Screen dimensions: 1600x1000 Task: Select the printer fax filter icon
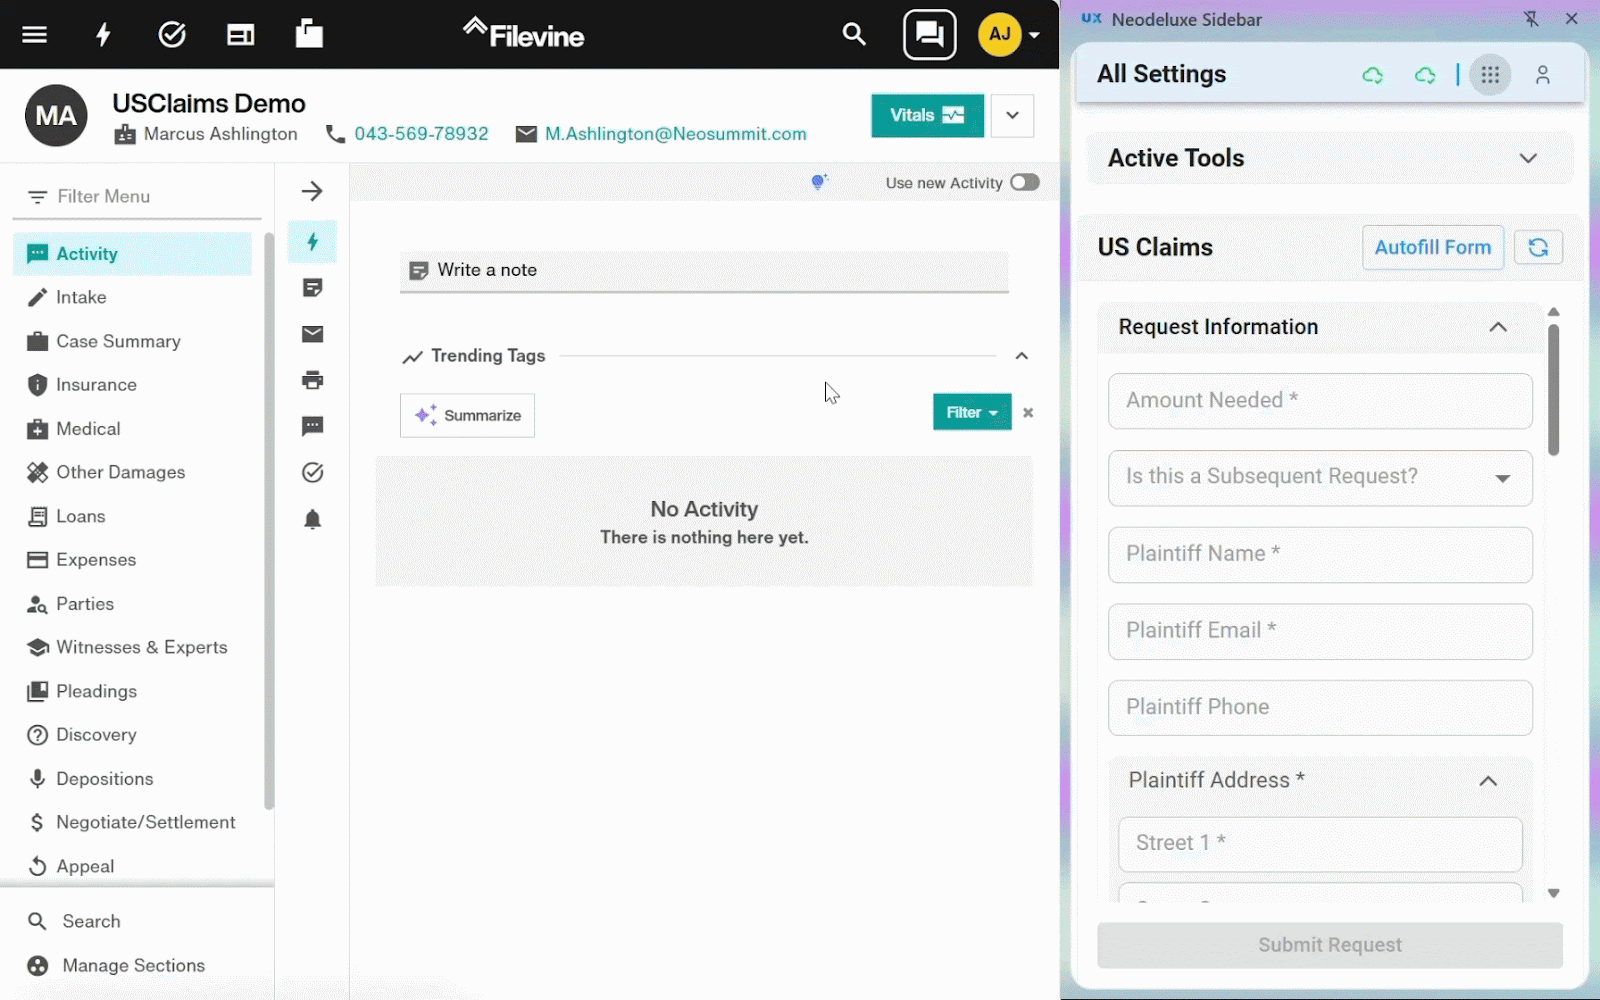[312, 380]
